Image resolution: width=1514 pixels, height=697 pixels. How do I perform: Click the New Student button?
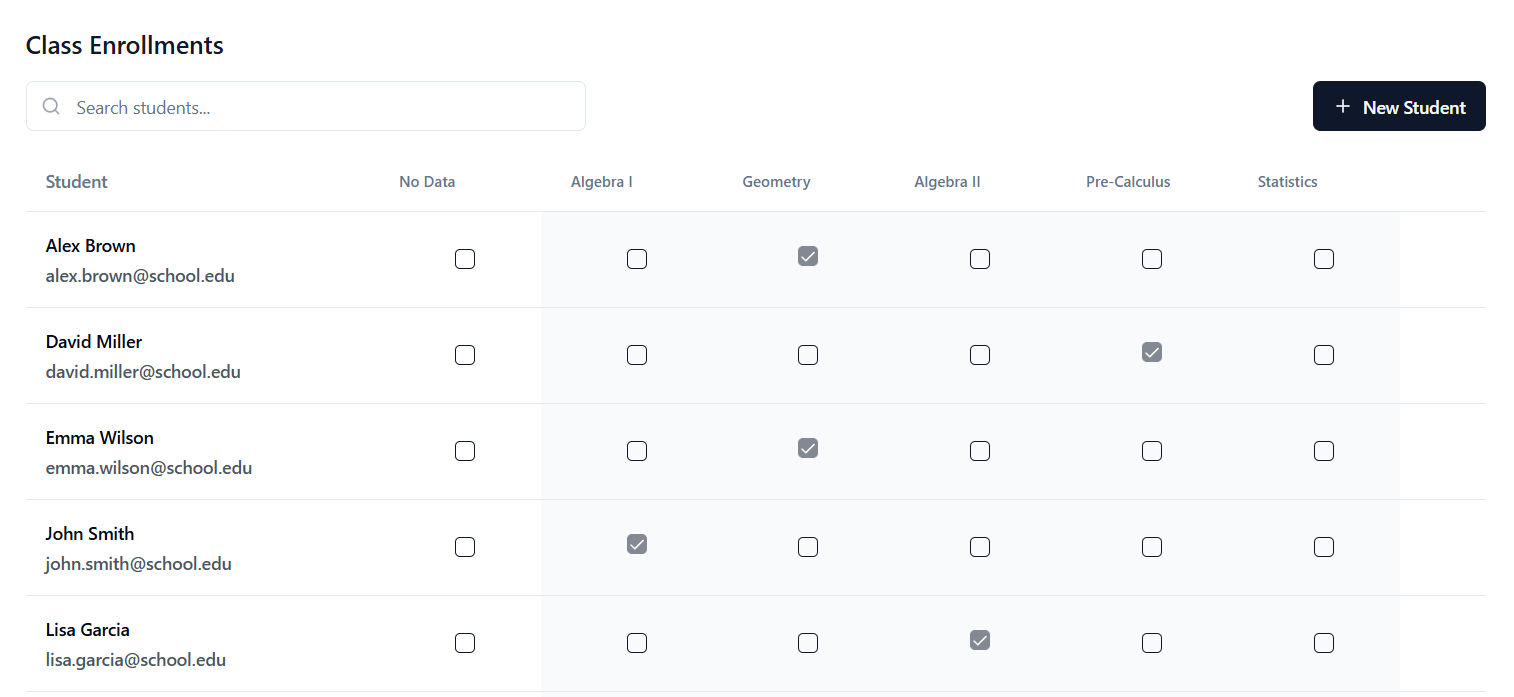1398,106
